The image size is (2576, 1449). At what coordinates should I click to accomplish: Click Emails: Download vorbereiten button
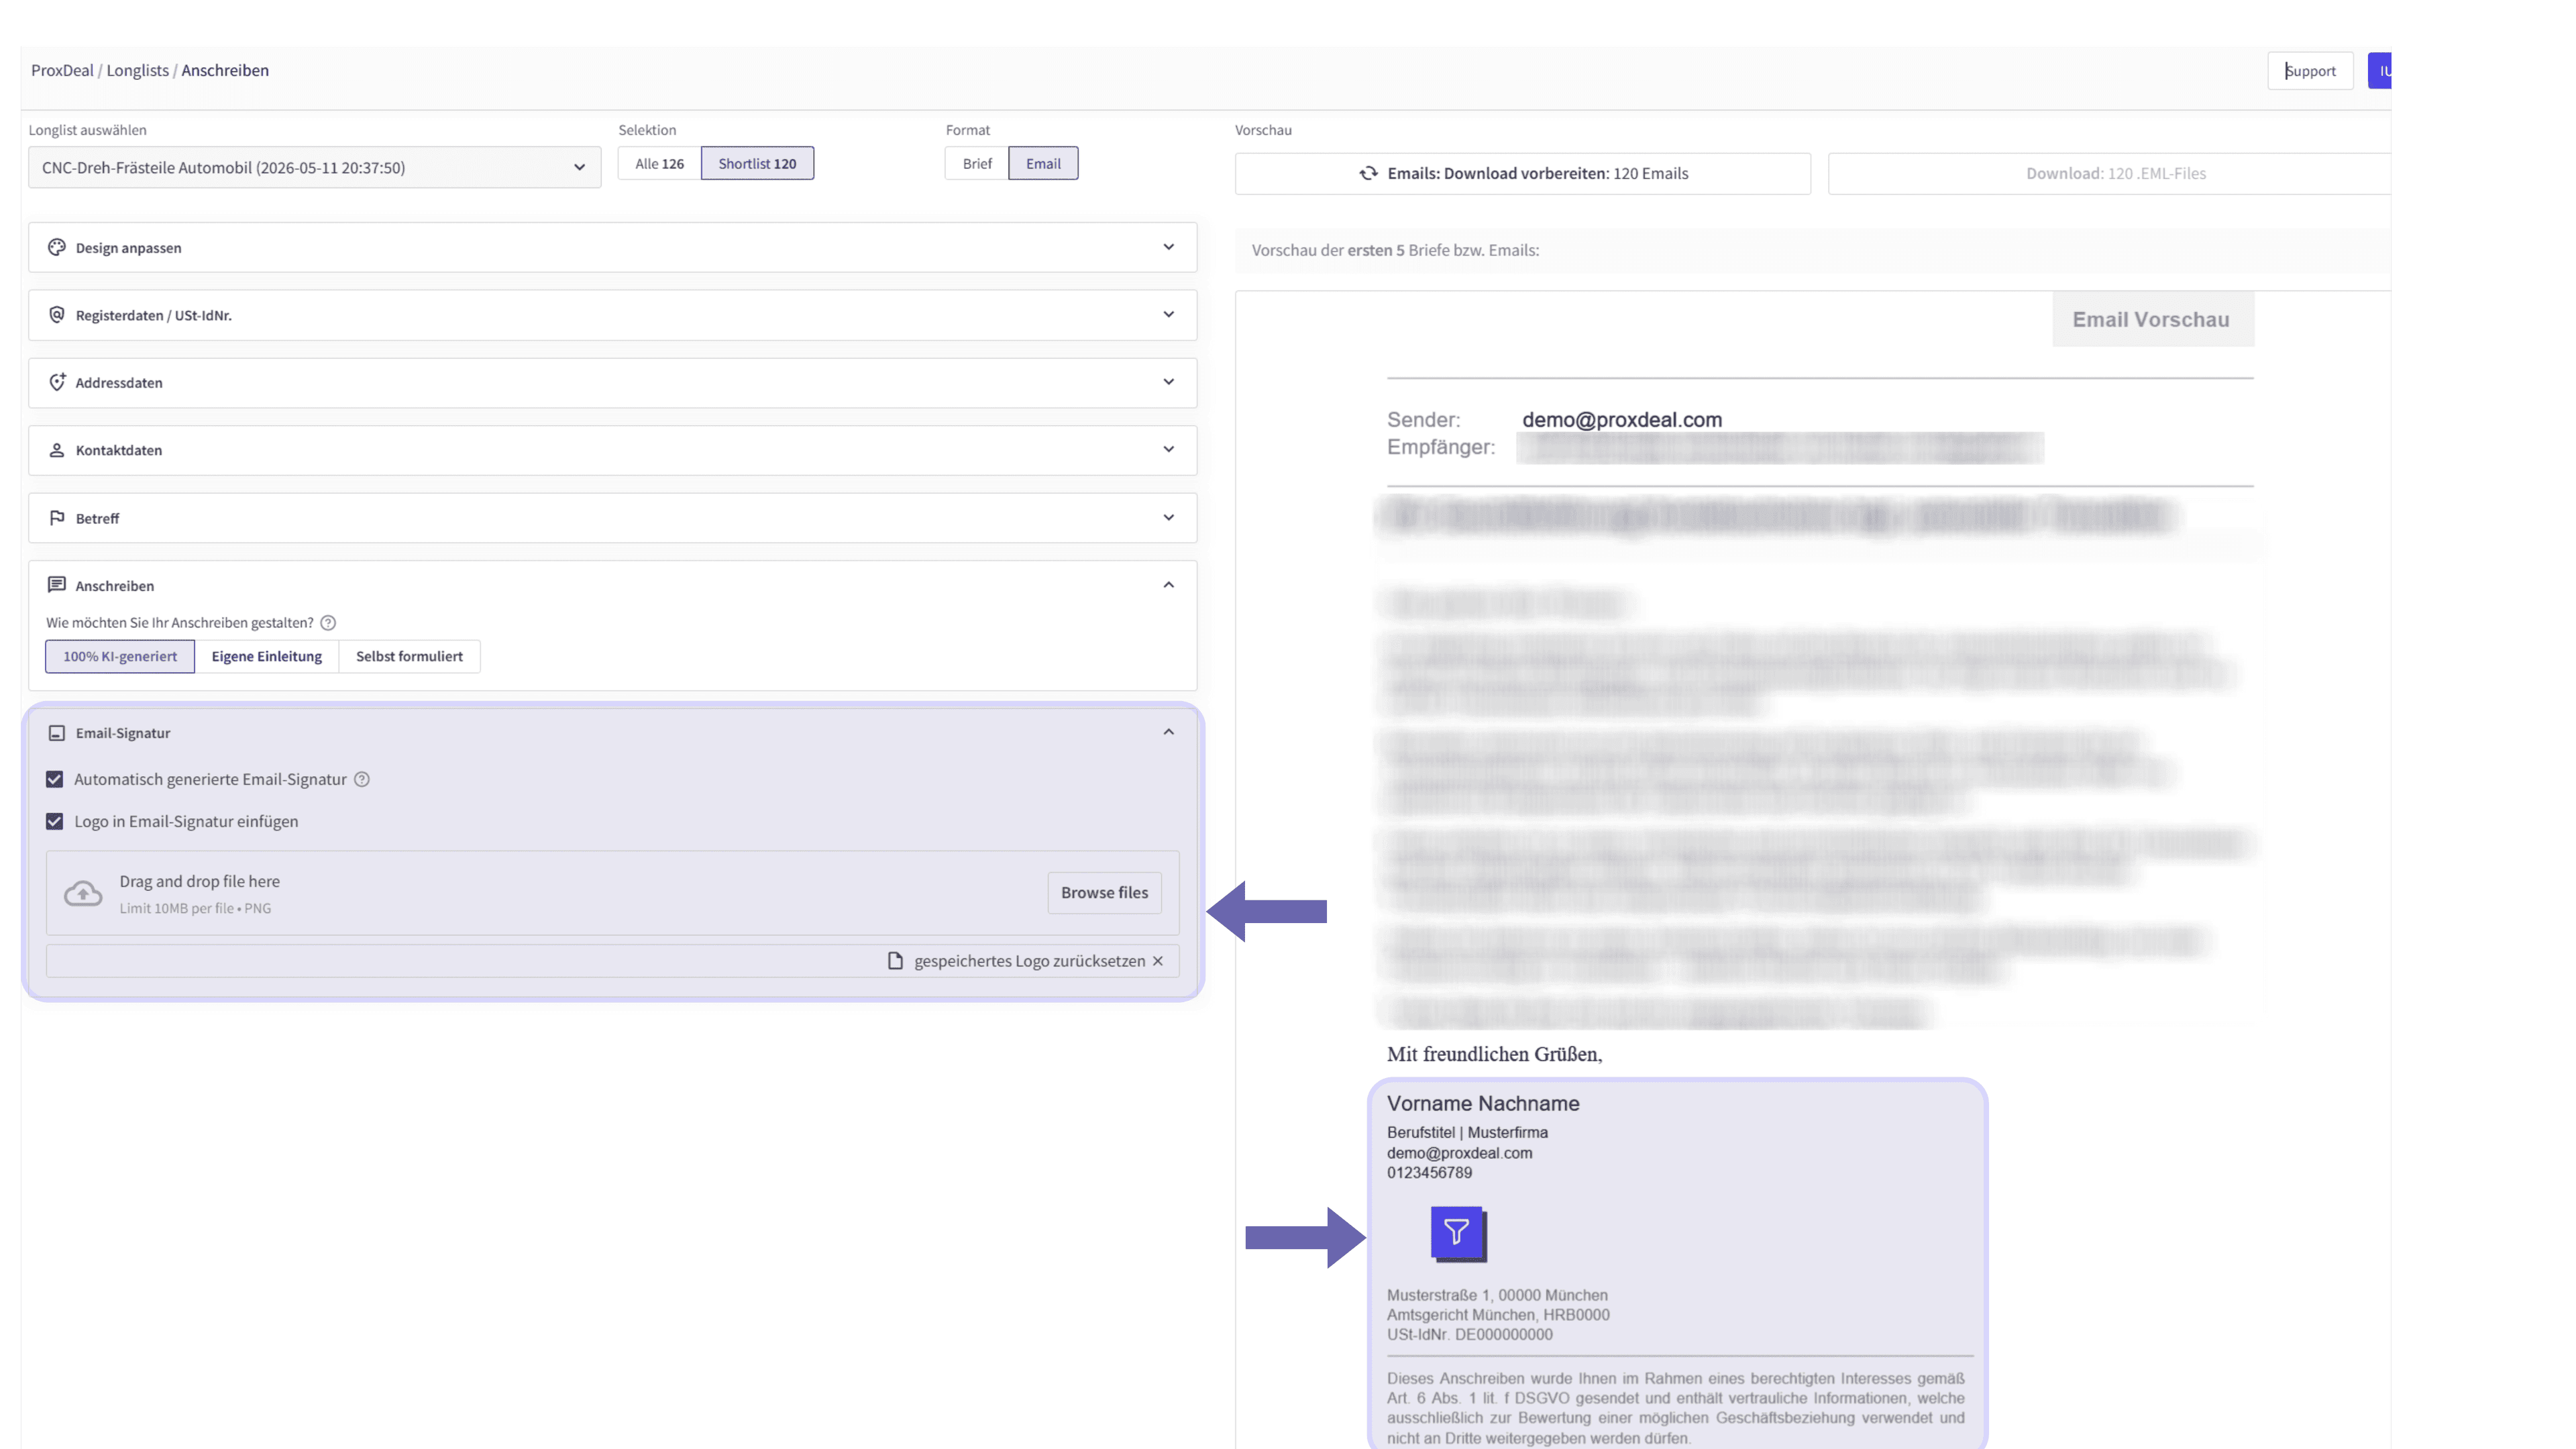[x=1522, y=173]
